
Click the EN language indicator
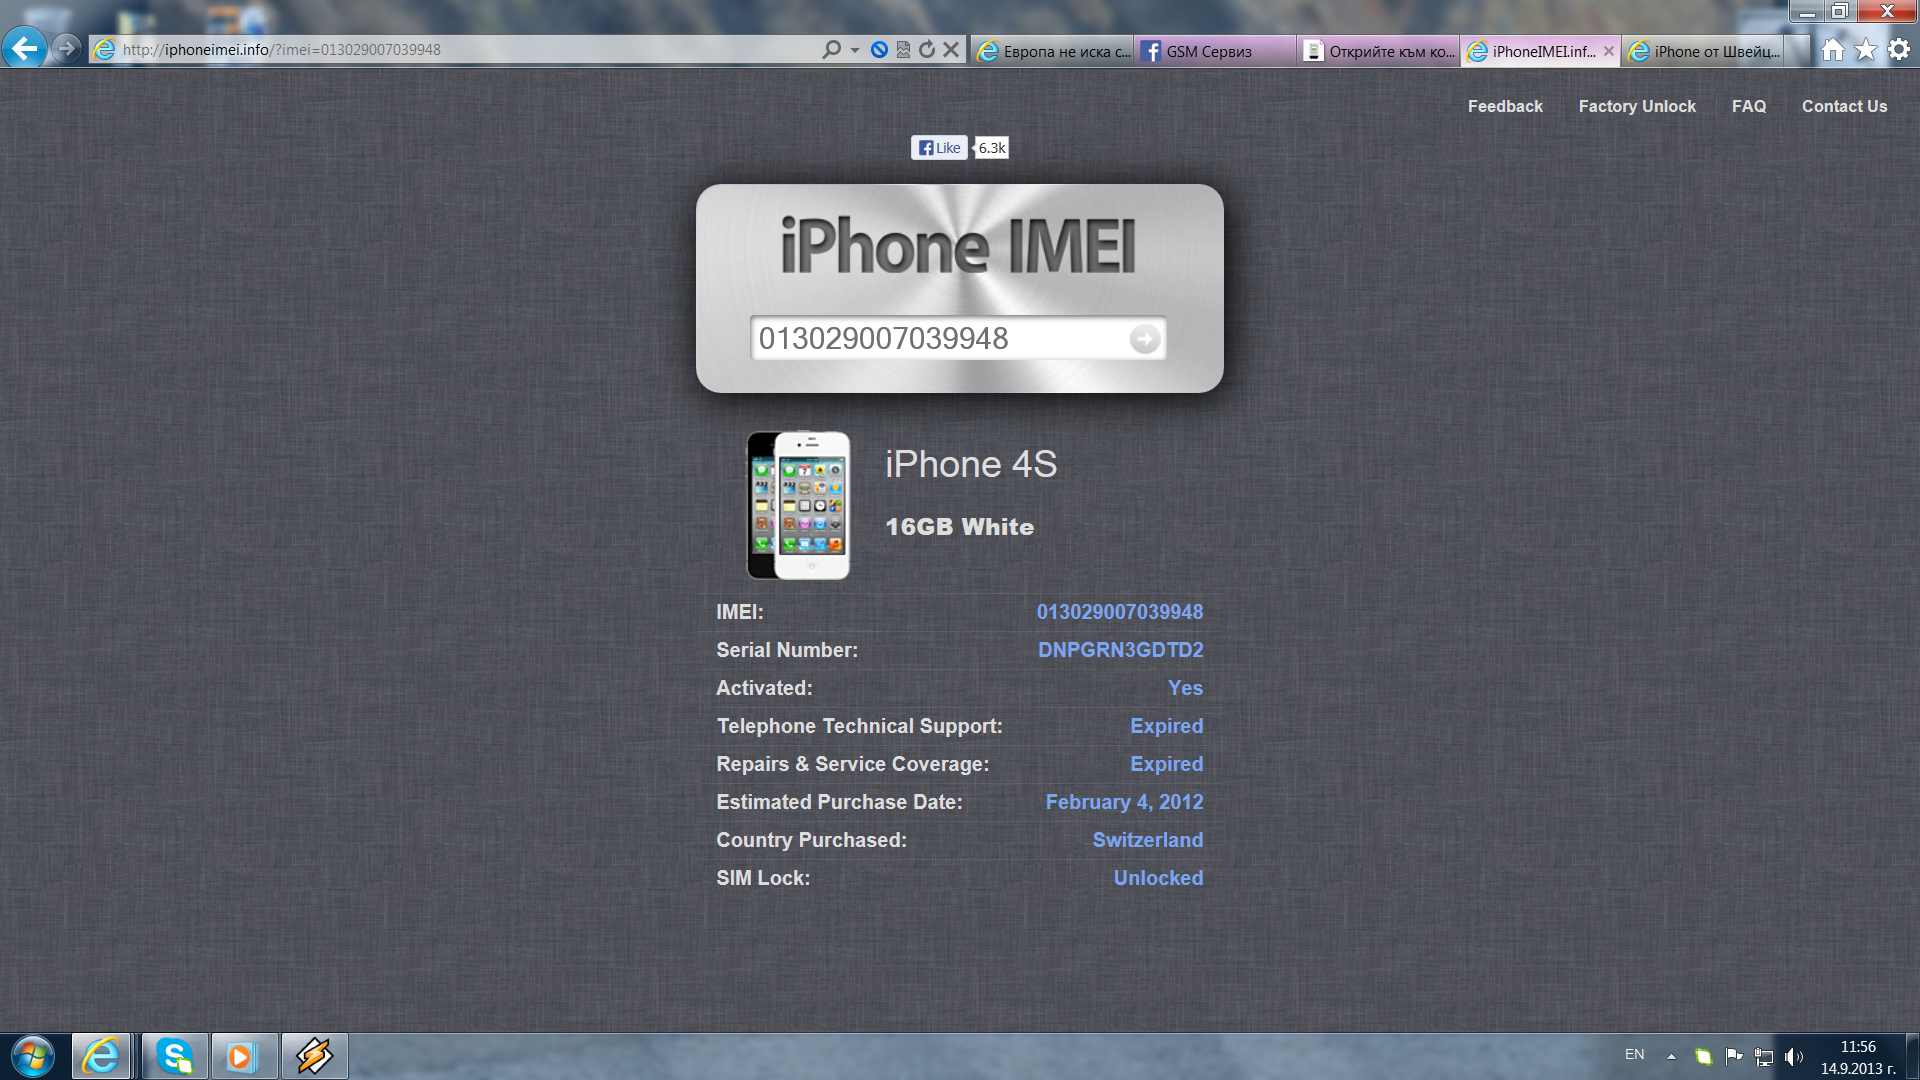click(x=1634, y=1055)
